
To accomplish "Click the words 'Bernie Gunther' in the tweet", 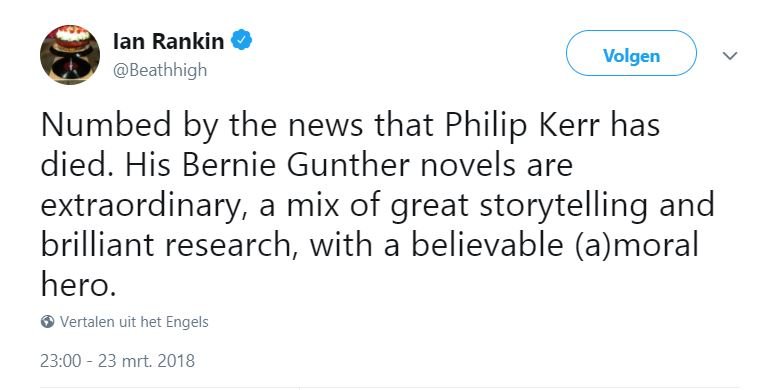I will [x=296, y=165].
